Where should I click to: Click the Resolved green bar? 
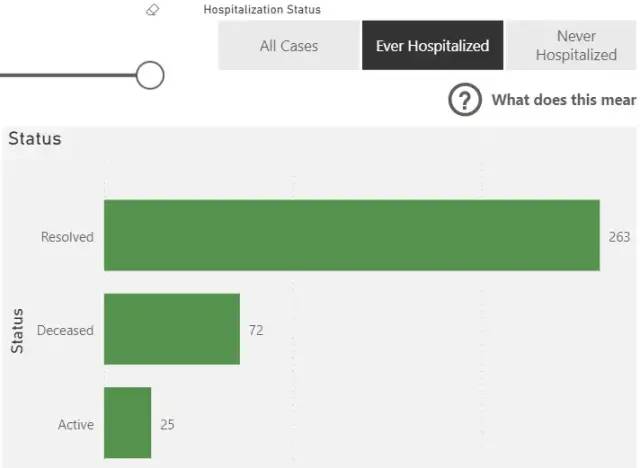(352, 235)
